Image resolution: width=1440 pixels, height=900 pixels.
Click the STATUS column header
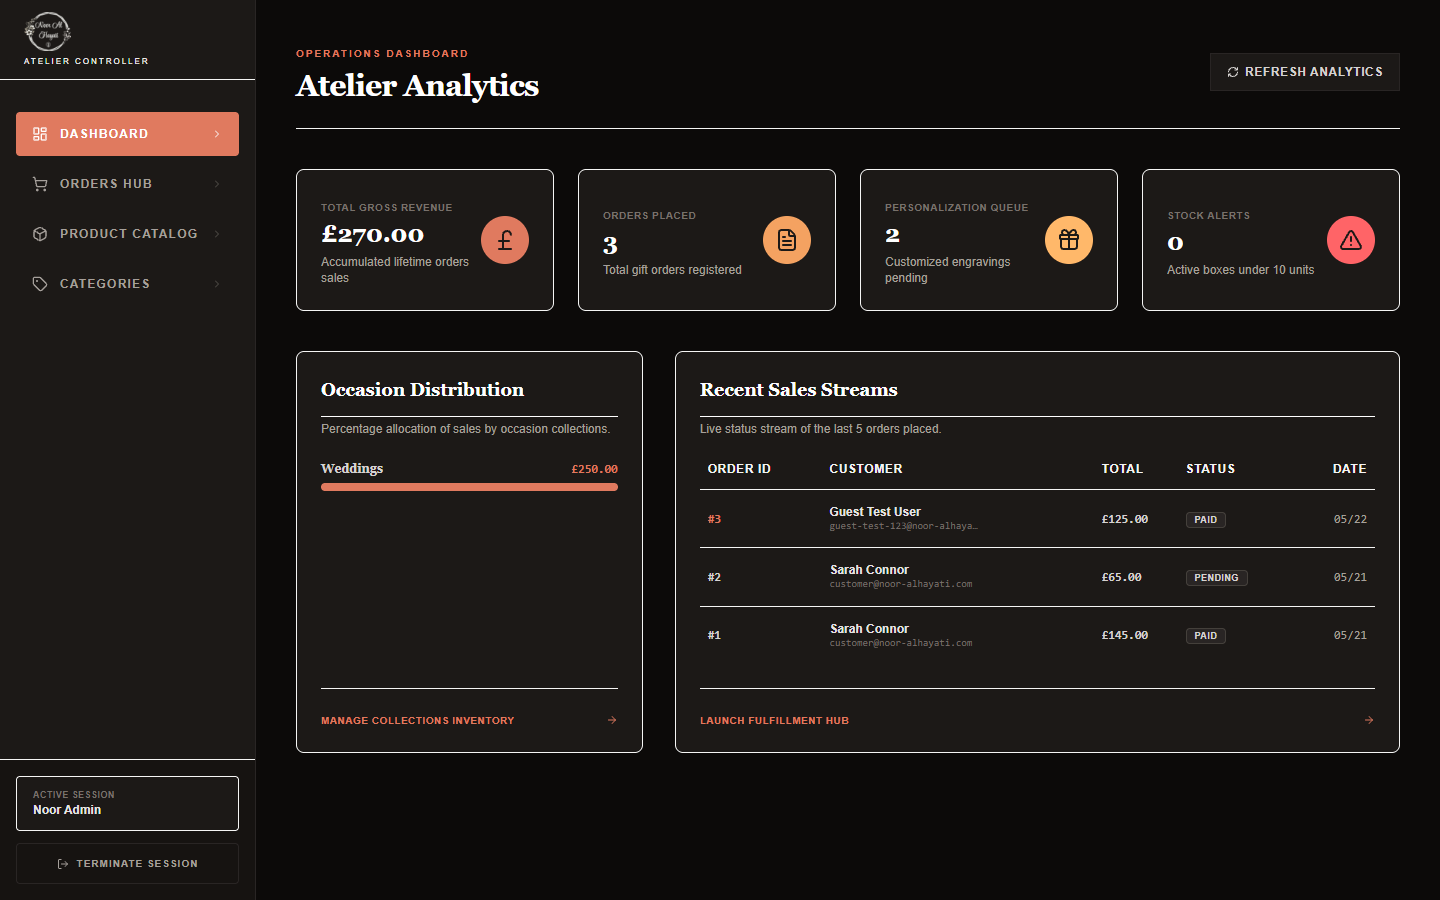point(1210,469)
